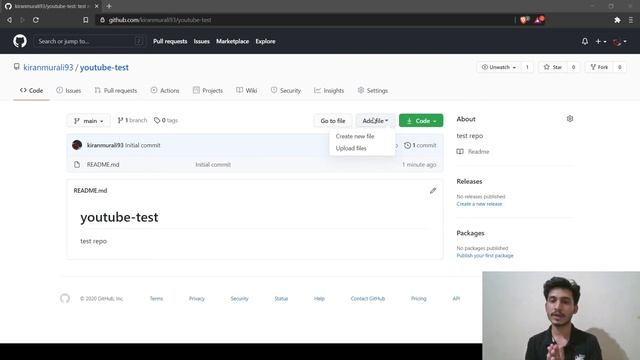
Task: Switch to the Insights tab
Action: coord(329,90)
